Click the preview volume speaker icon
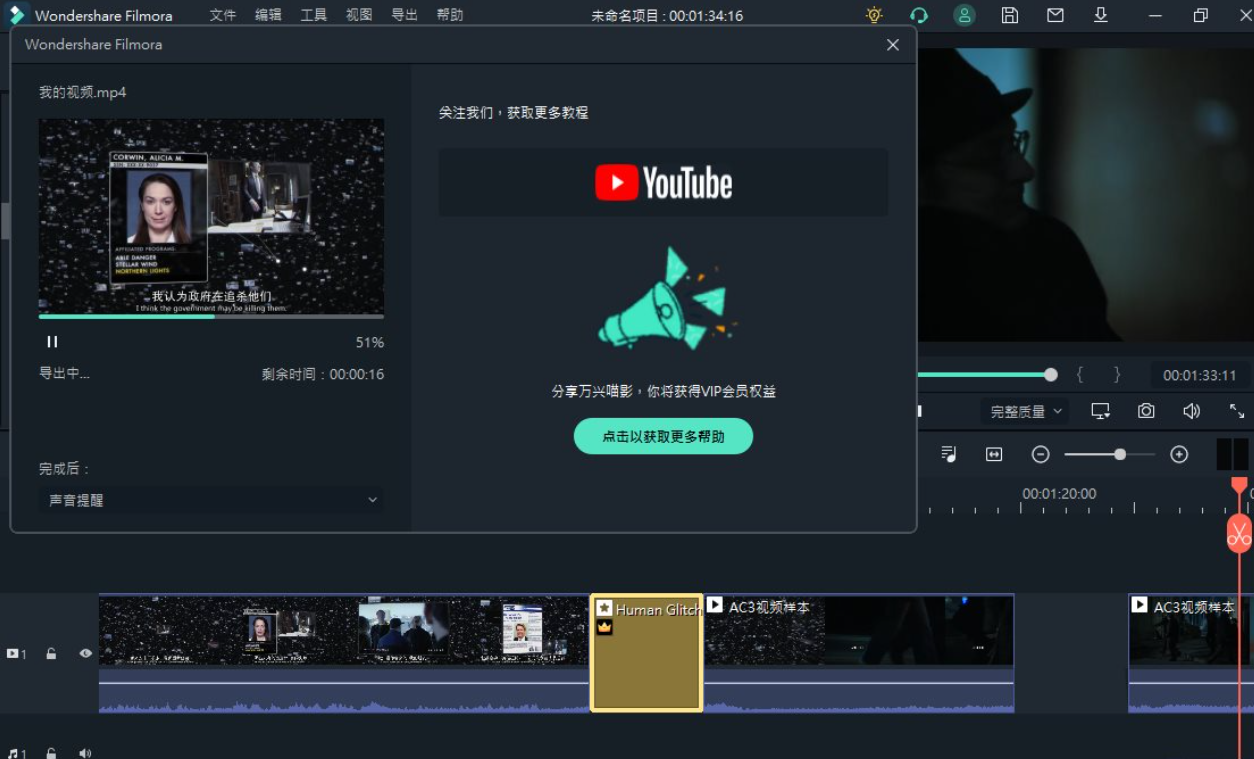The image size is (1254, 759). point(1191,411)
